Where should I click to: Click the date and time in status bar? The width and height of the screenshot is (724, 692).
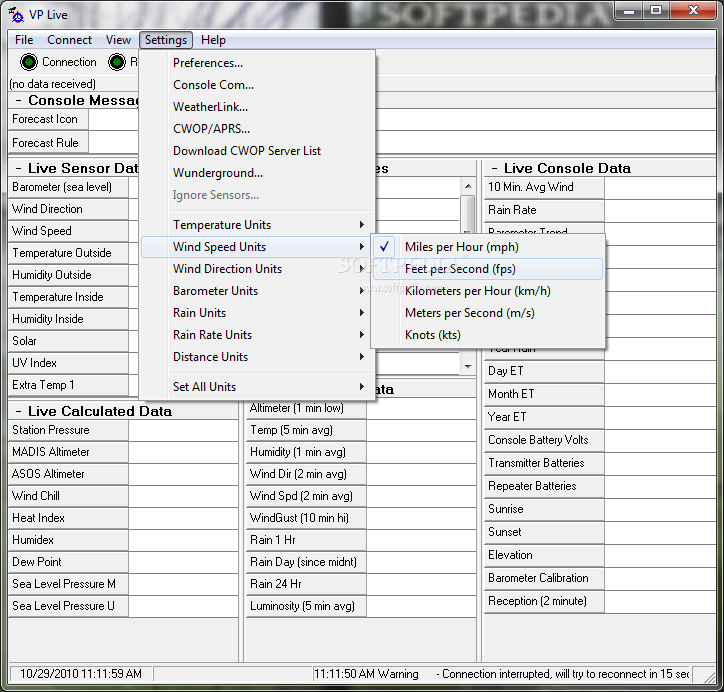[x=81, y=674]
